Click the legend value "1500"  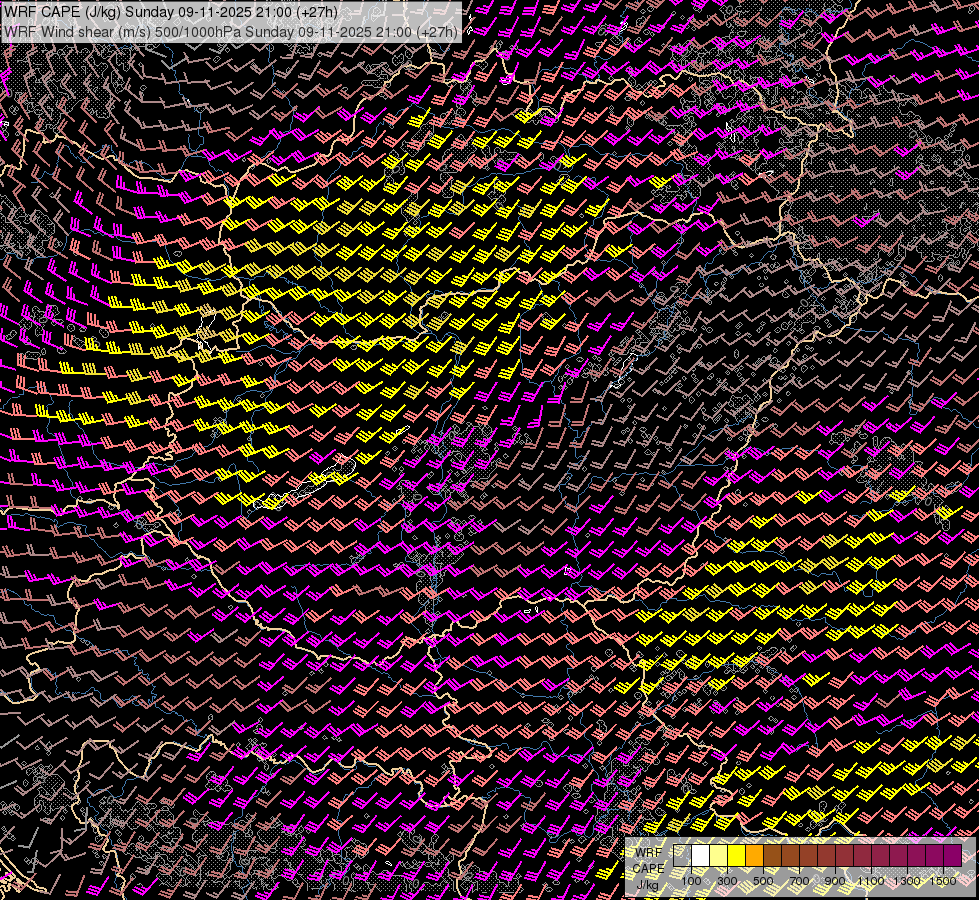(943, 881)
